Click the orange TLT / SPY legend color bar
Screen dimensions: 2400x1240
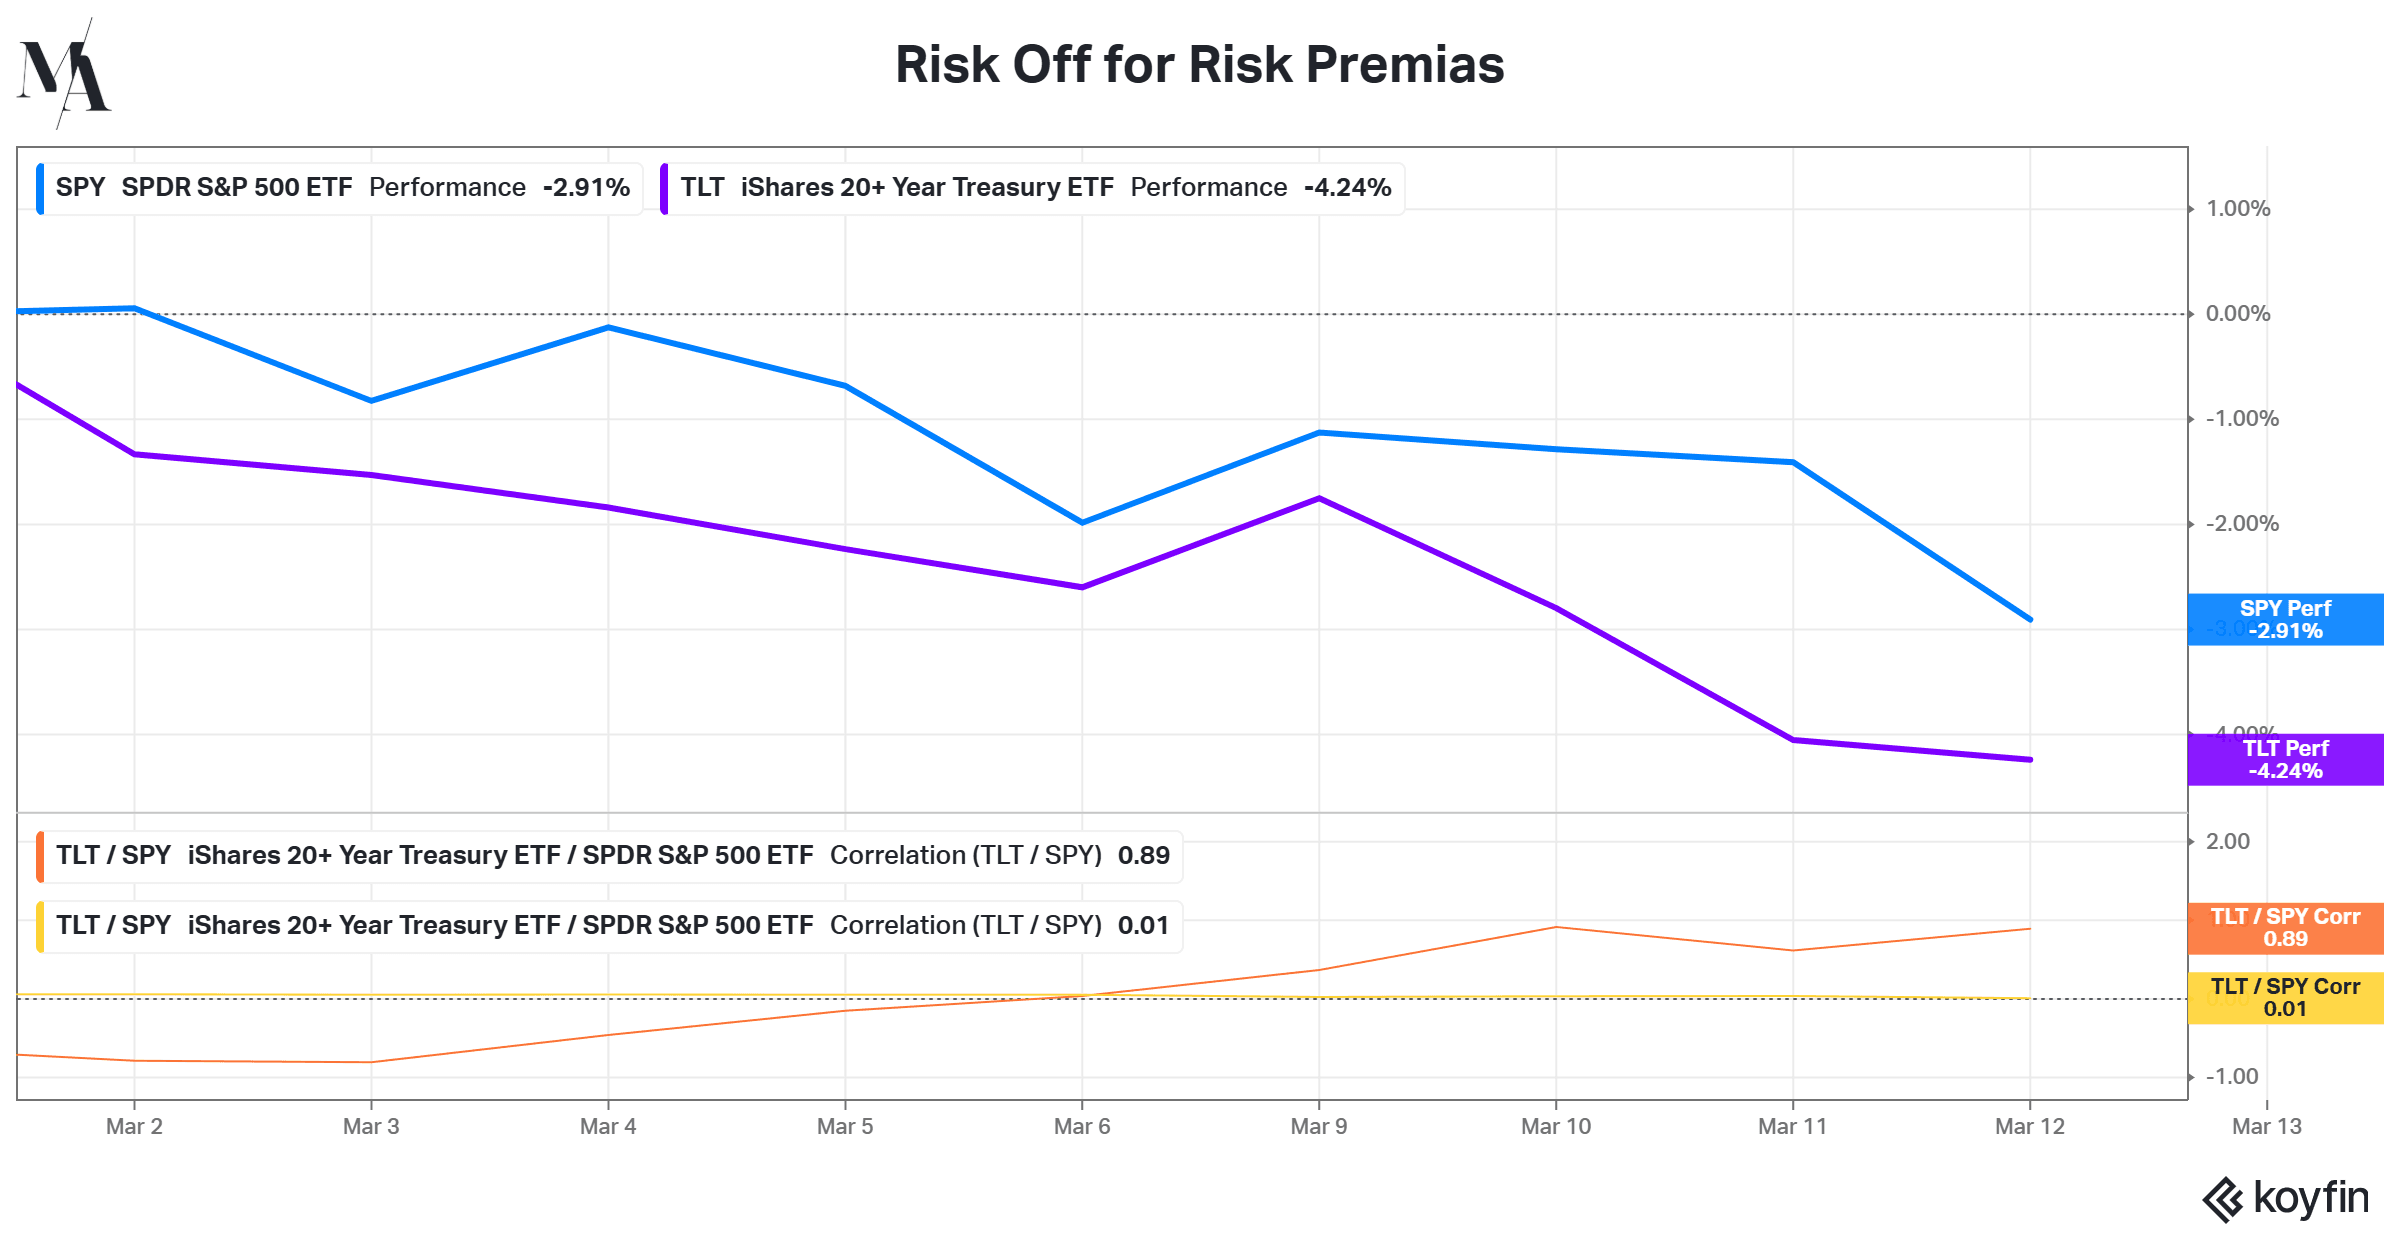click(x=40, y=857)
